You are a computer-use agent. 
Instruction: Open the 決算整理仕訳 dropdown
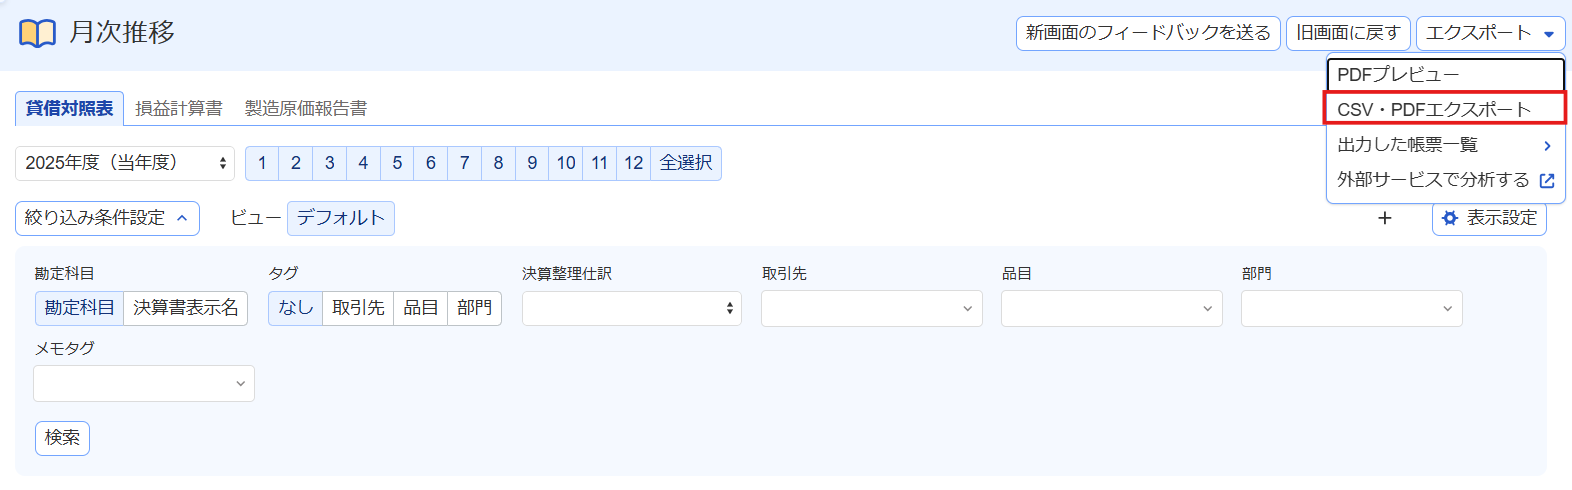coord(632,308)
